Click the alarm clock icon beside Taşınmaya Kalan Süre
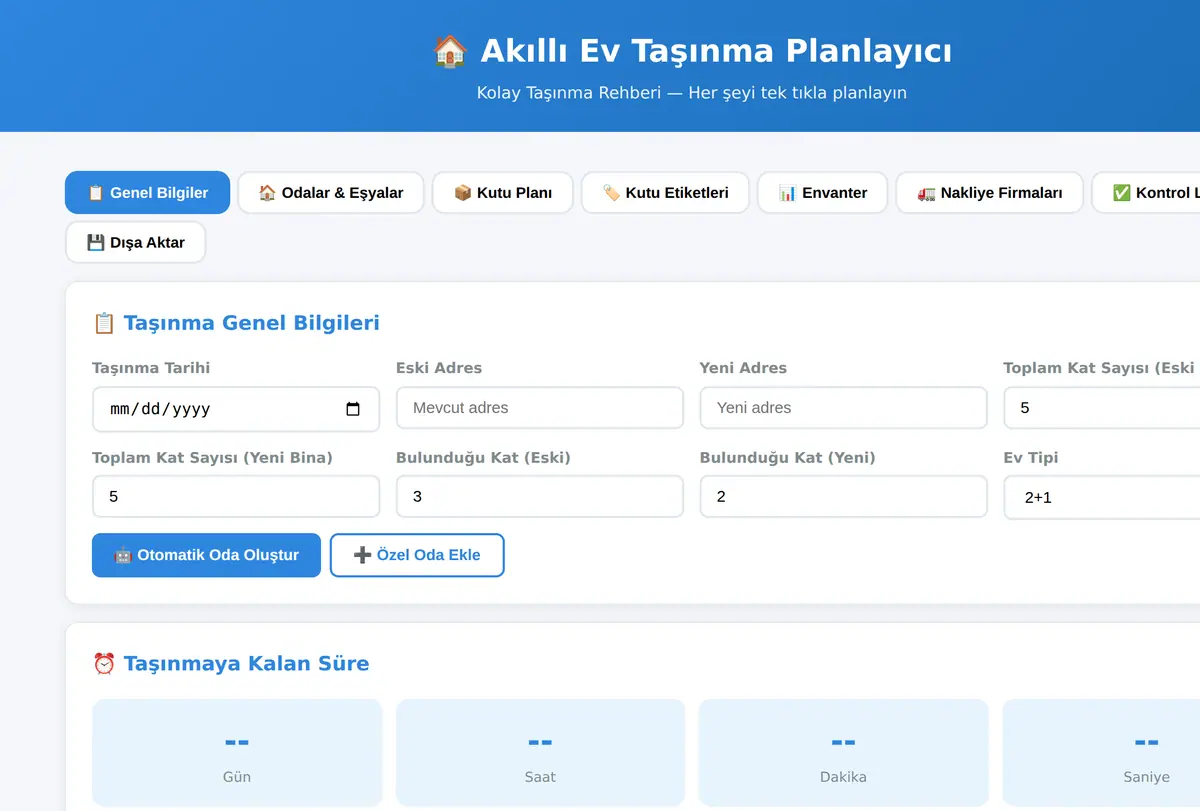This screenshot has height=811, width=1200. [104, 664]
